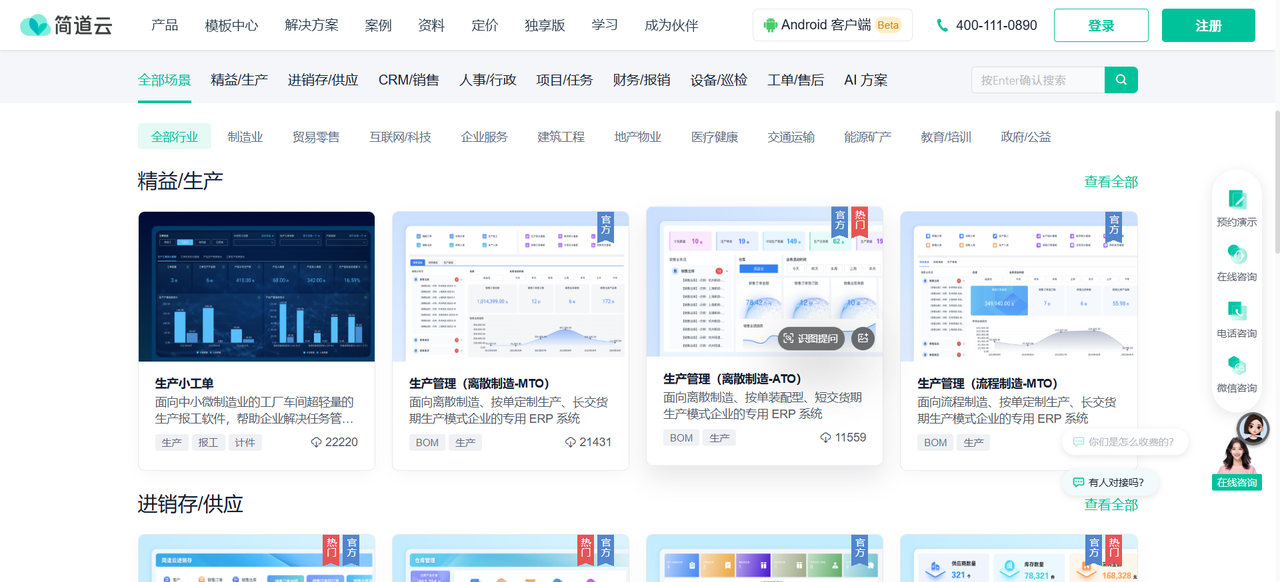This screenshot has height=582, width=1280.
Task: Filter by 能源矿产 industry
Action: [x=868, y=137]
